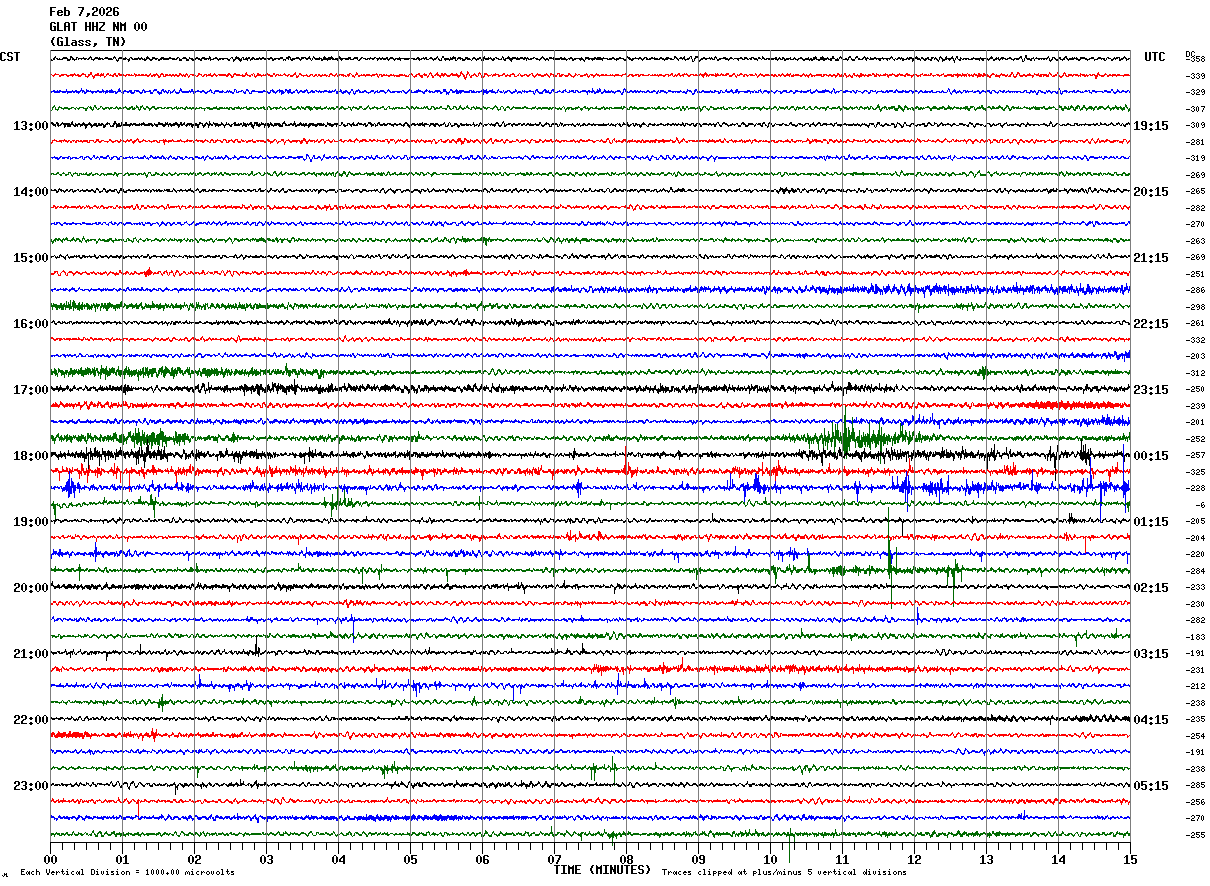Click minute 15 on the time axis
The image size is (1210, 886).
pyautogui.click(x=1130, y=859)
